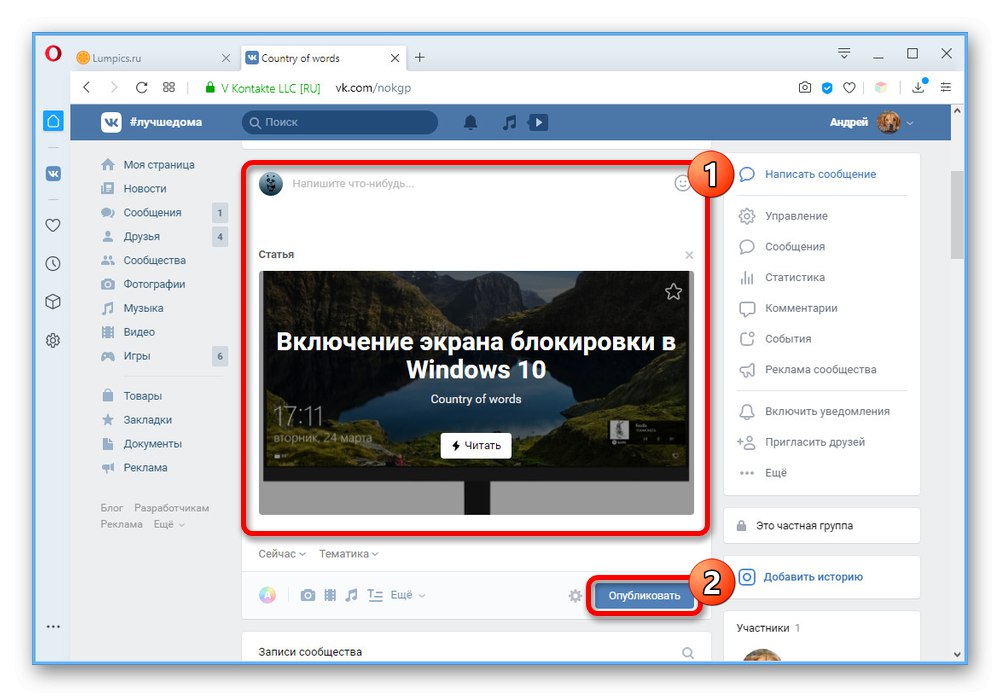1000x697 pixels.
Task: Close the Country of words tab
Action: tap(395, 58)
